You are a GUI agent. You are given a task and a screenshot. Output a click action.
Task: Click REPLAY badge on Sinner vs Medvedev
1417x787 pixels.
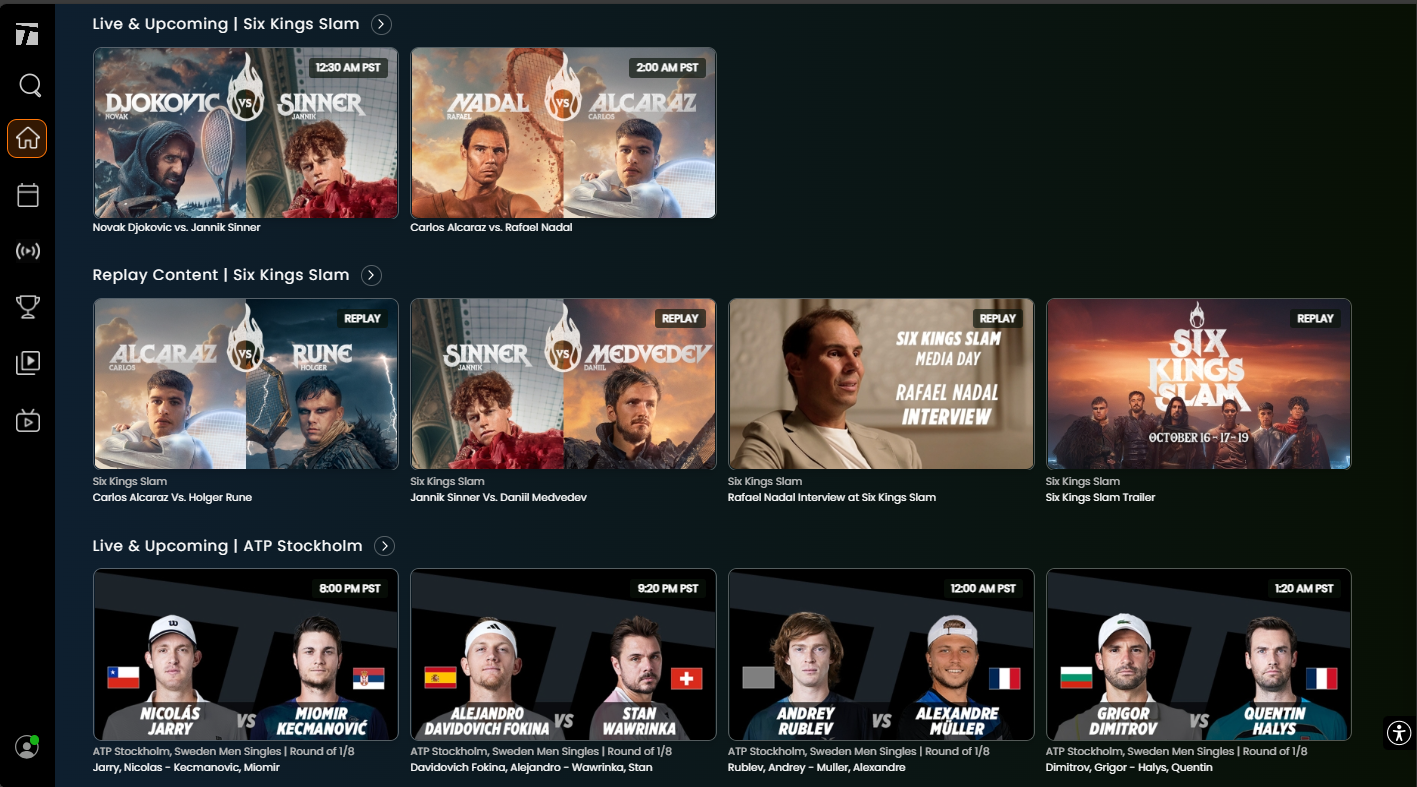pyautogui.click(x=680, y=319)
